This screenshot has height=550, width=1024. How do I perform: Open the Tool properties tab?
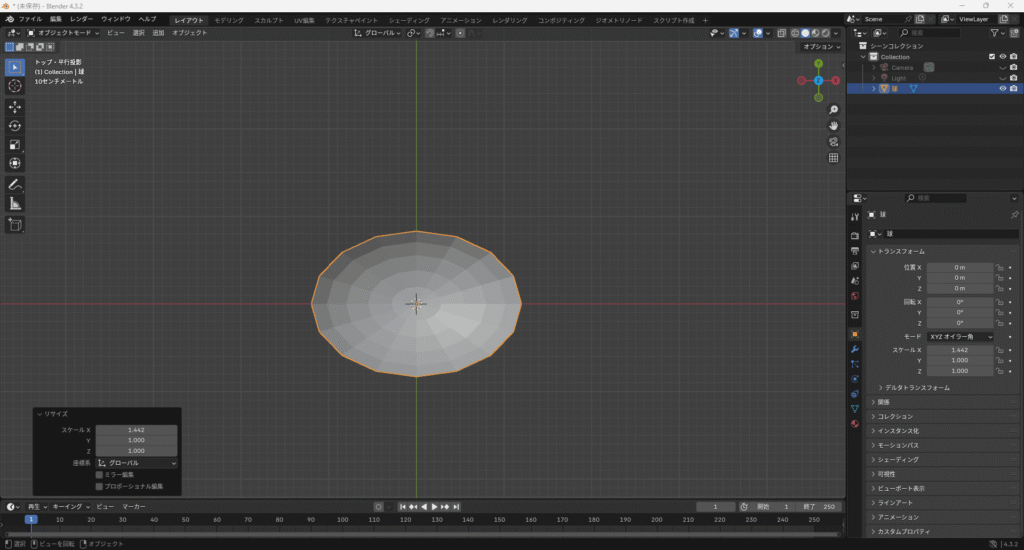(x=855, y=217)
